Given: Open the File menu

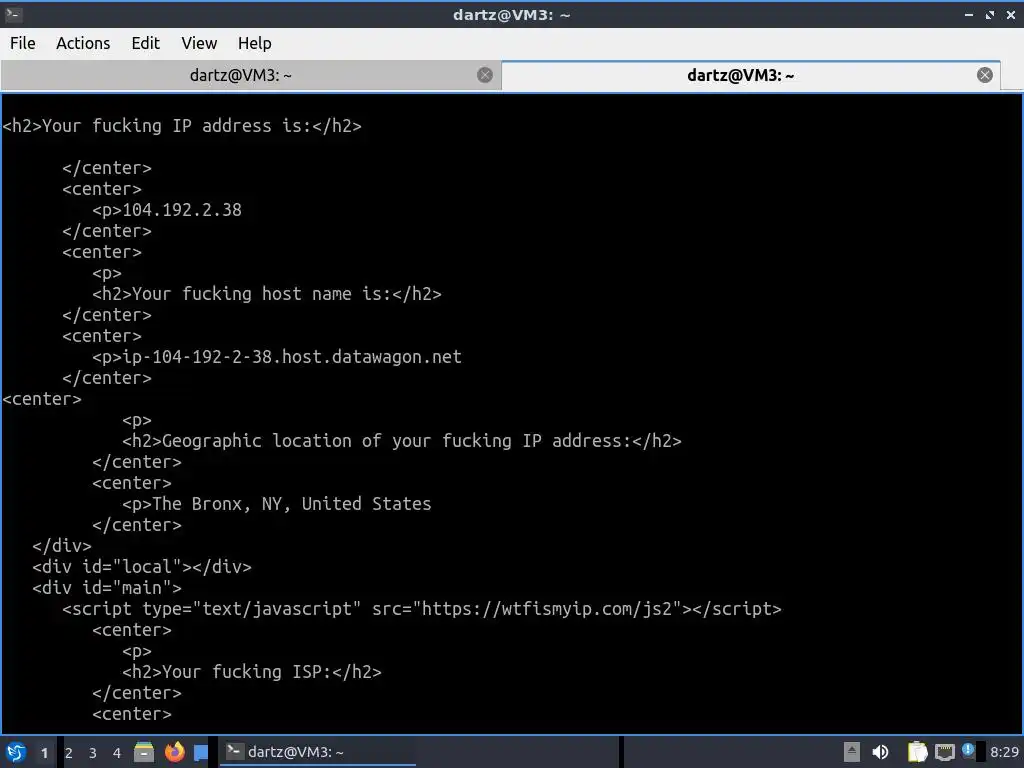Looking at the screenshot, I should coord(23,43).
